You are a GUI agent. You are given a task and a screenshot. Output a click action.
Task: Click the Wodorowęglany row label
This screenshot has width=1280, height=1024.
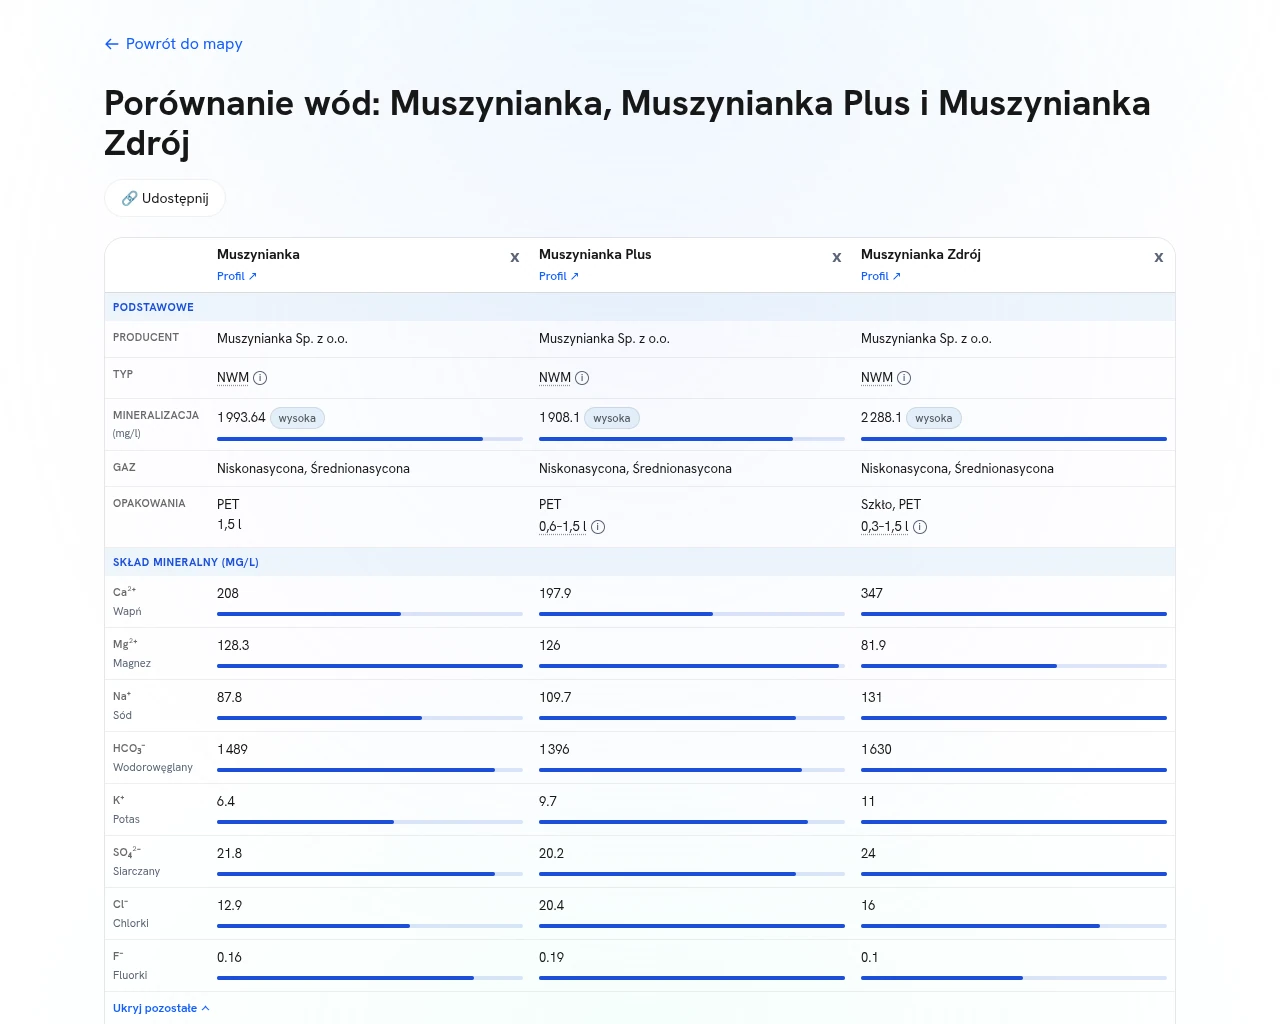pos(153,767)
